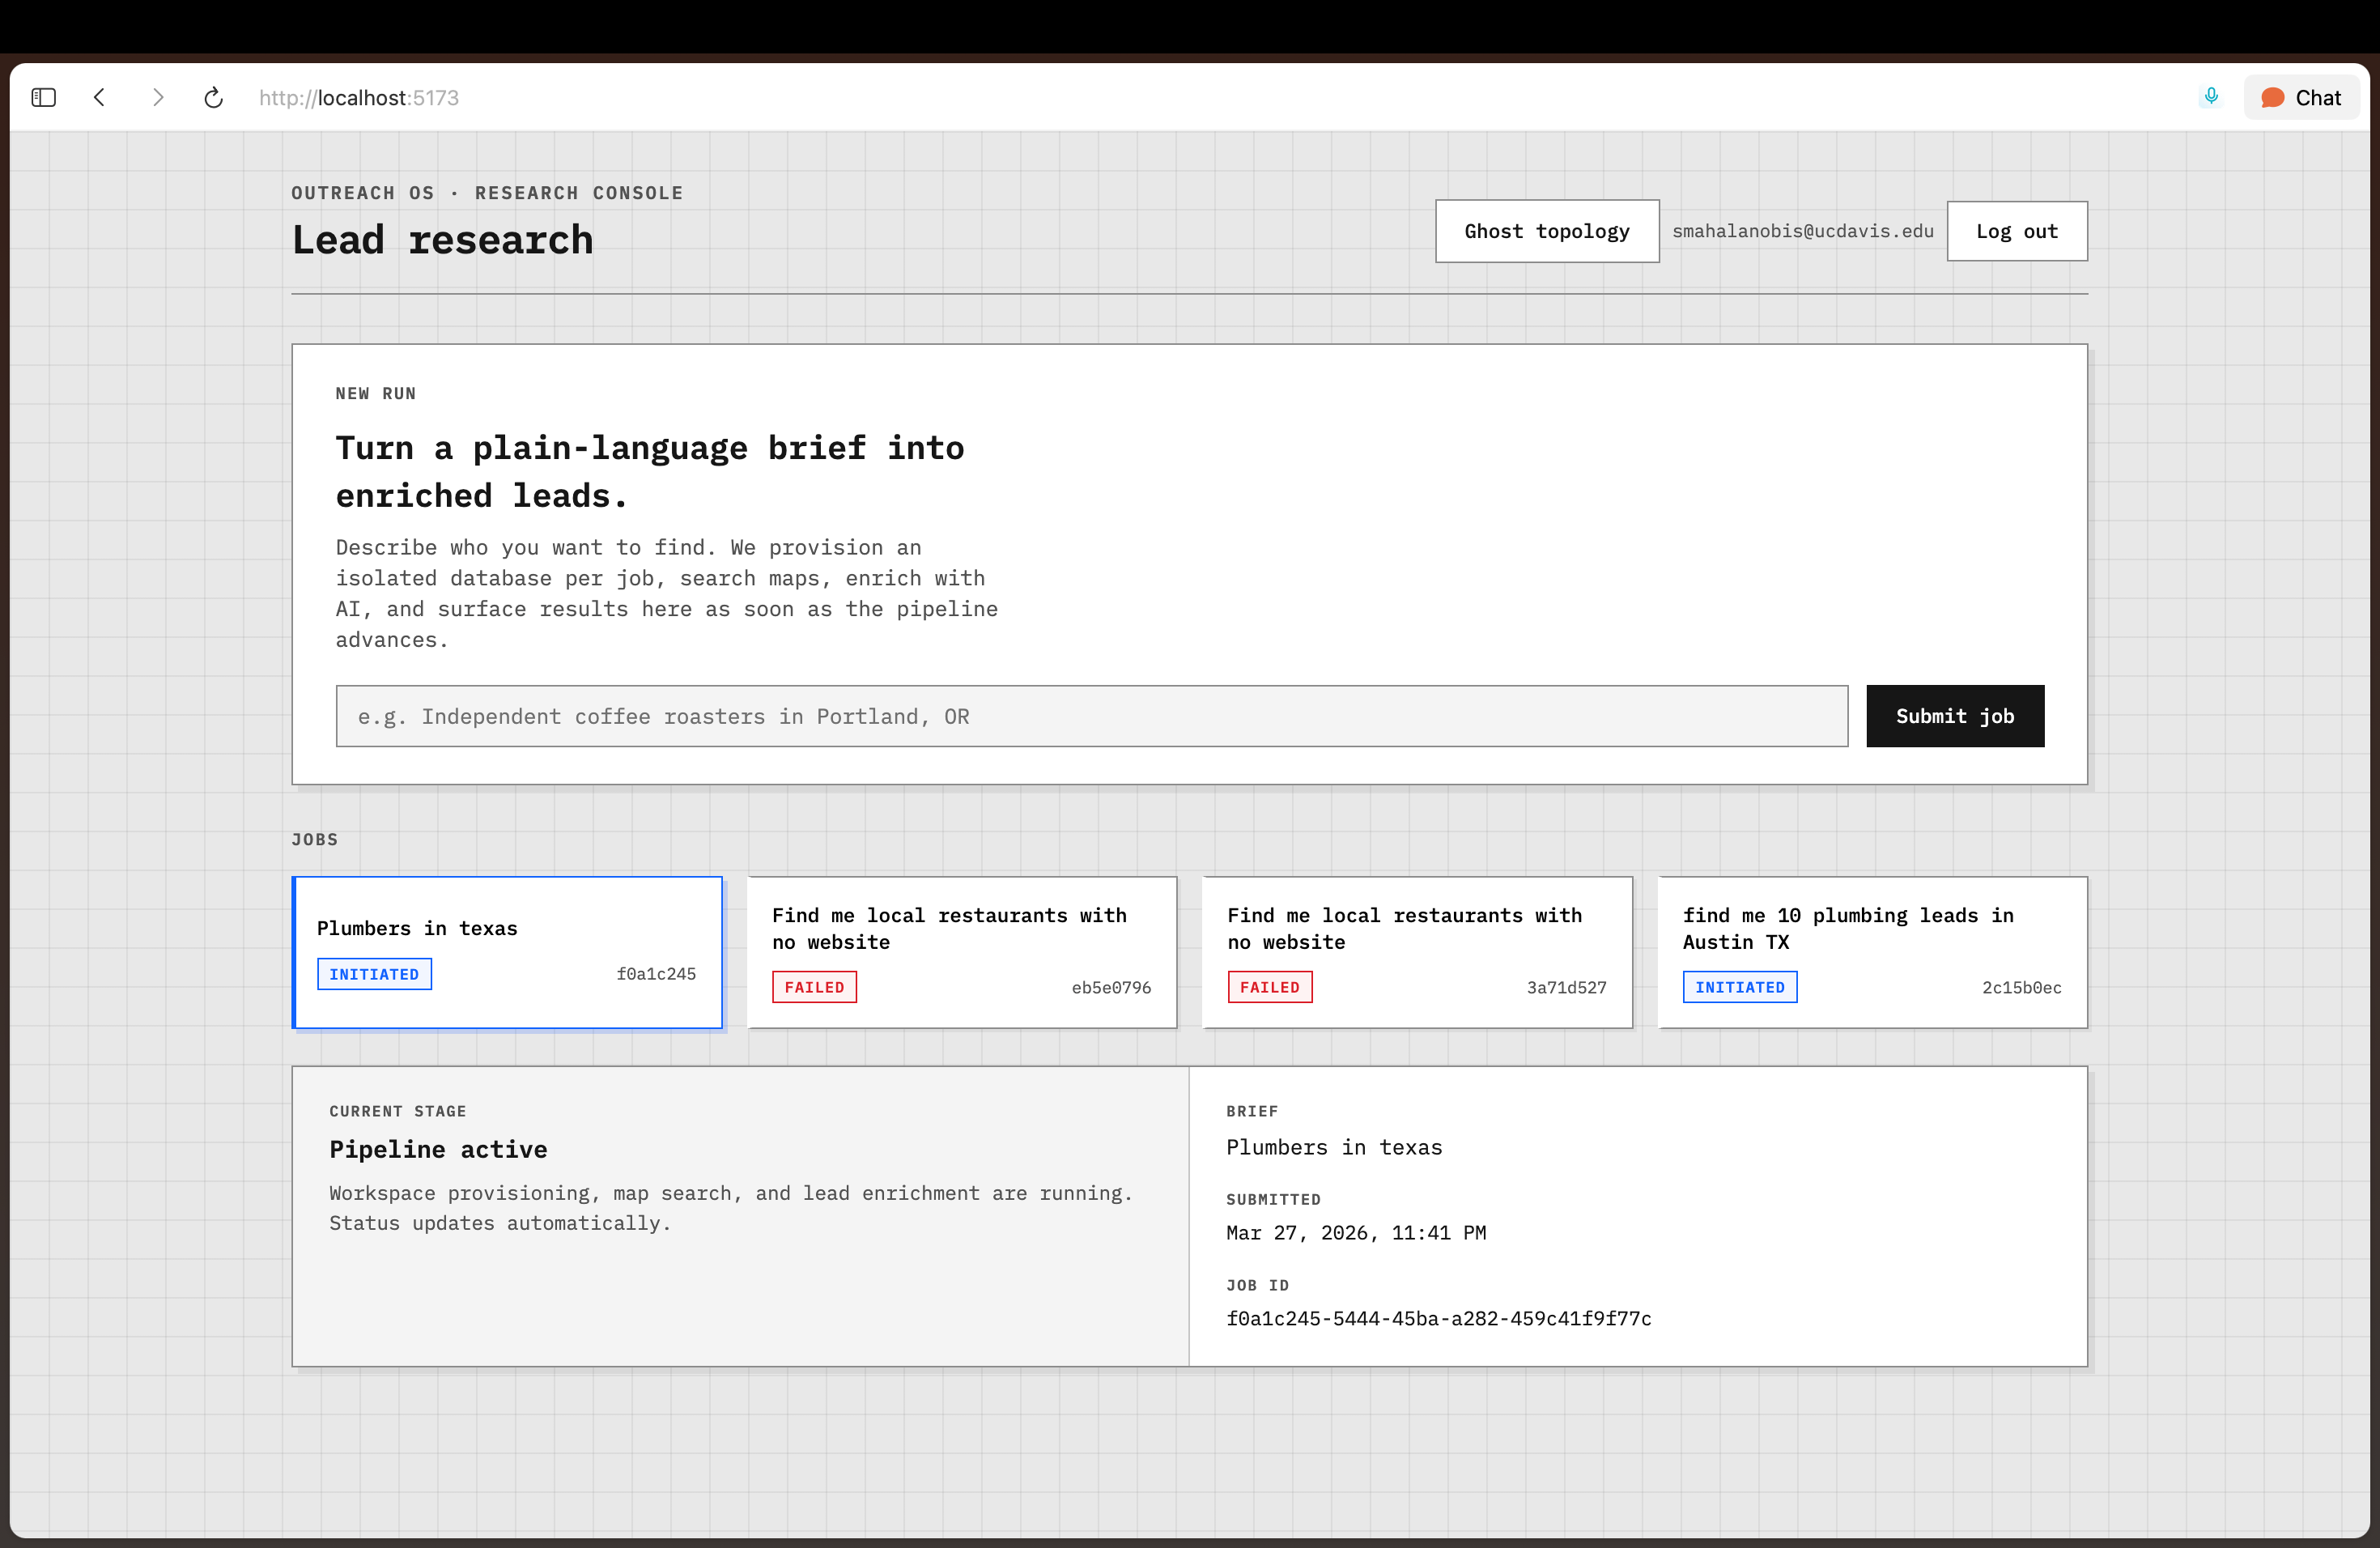Submit the job with Submit job
Screen dimensions: 2380x1548
1954,716
